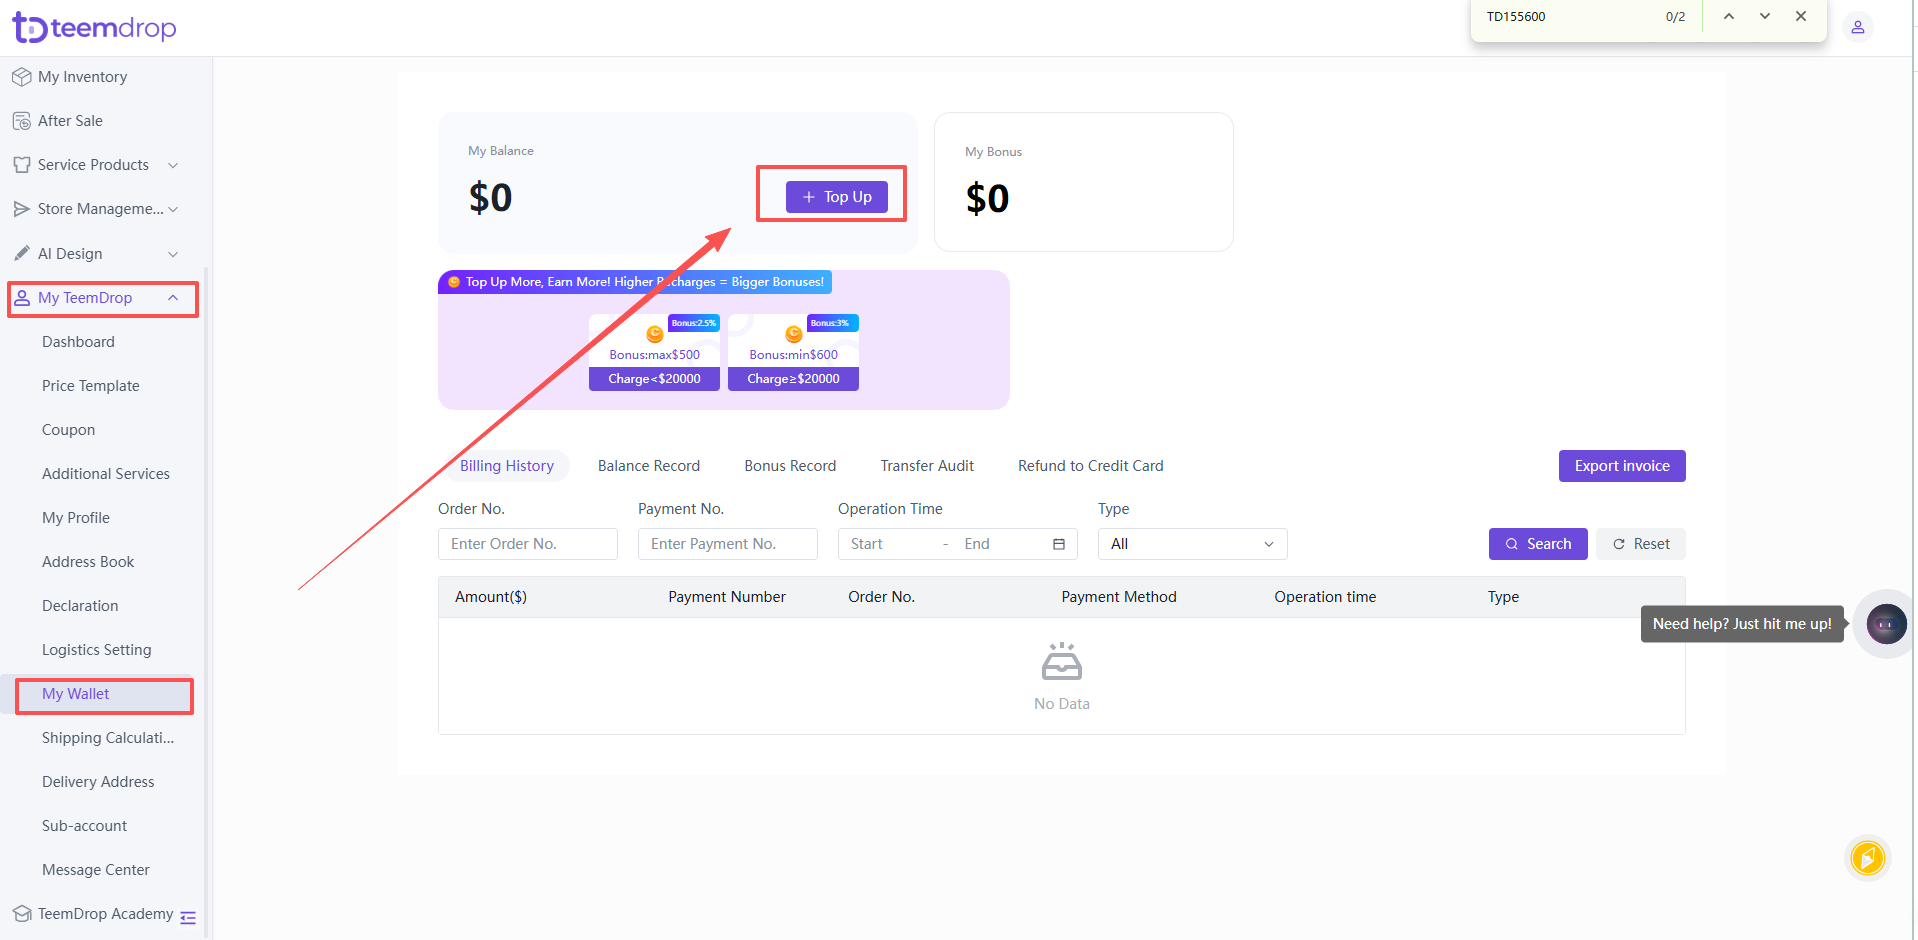
Task: Open TeemDrop Academy
Action: pyautogui.click(x=105, y=914)
